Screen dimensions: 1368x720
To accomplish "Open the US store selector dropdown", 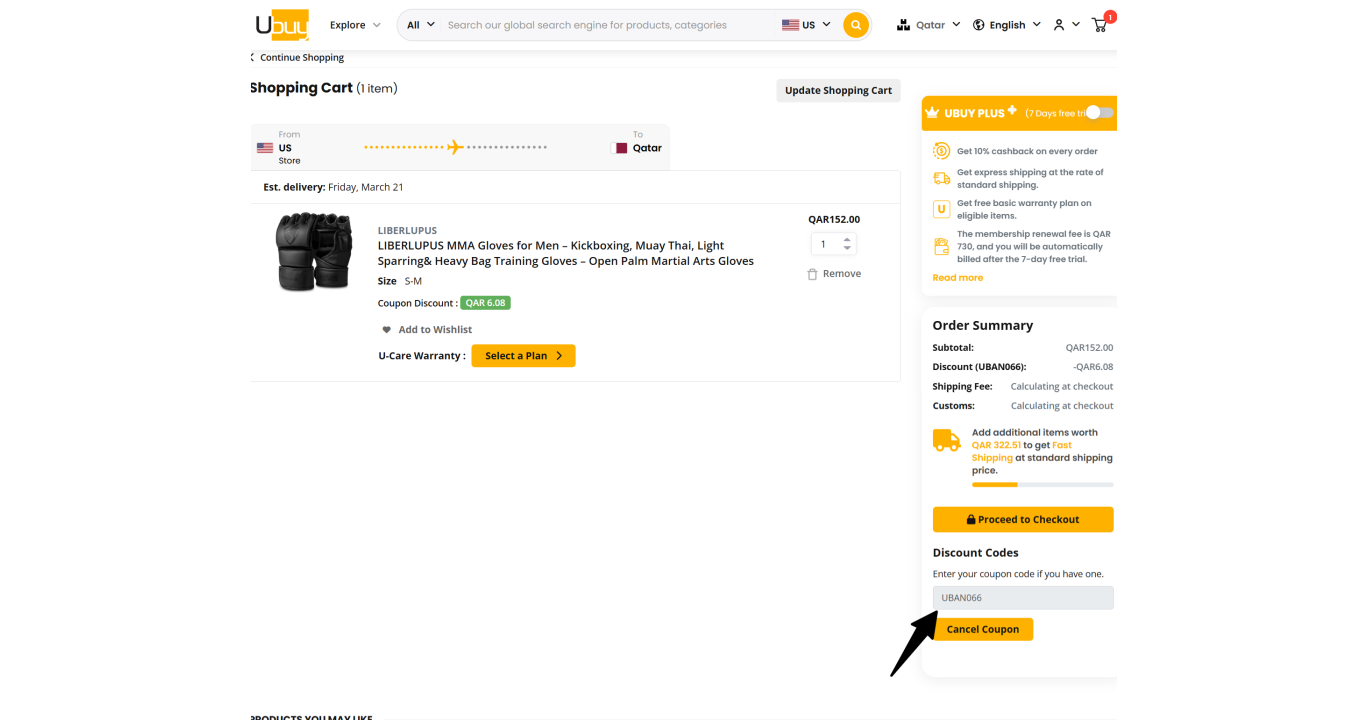I will click(806, 25).
